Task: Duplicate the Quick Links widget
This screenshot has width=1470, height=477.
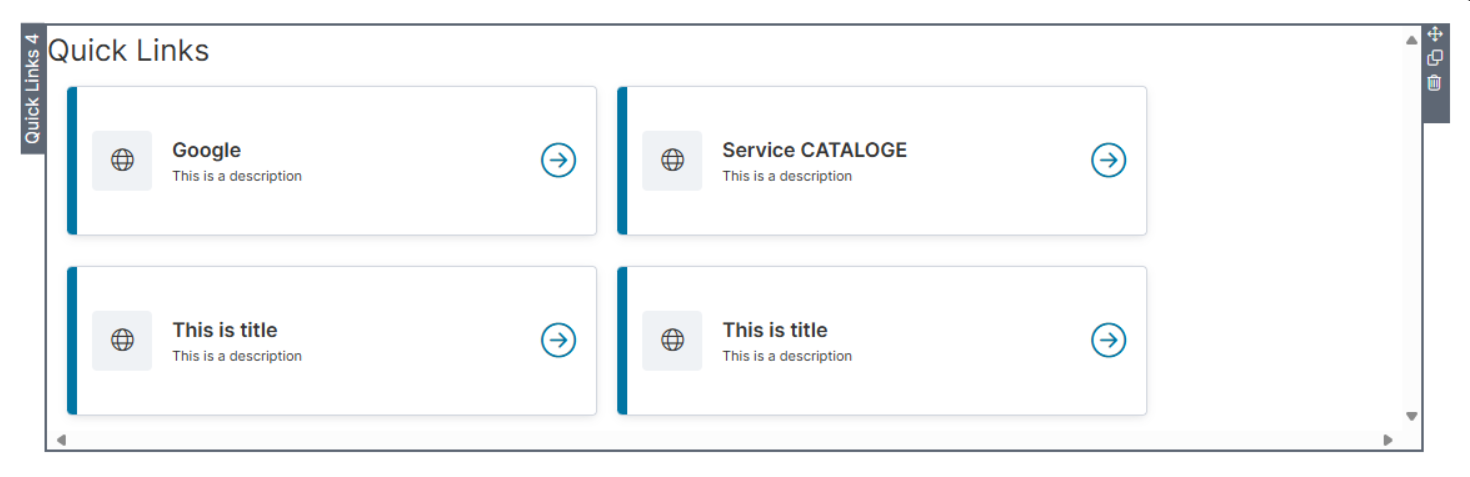Action: coord(1435,58)
